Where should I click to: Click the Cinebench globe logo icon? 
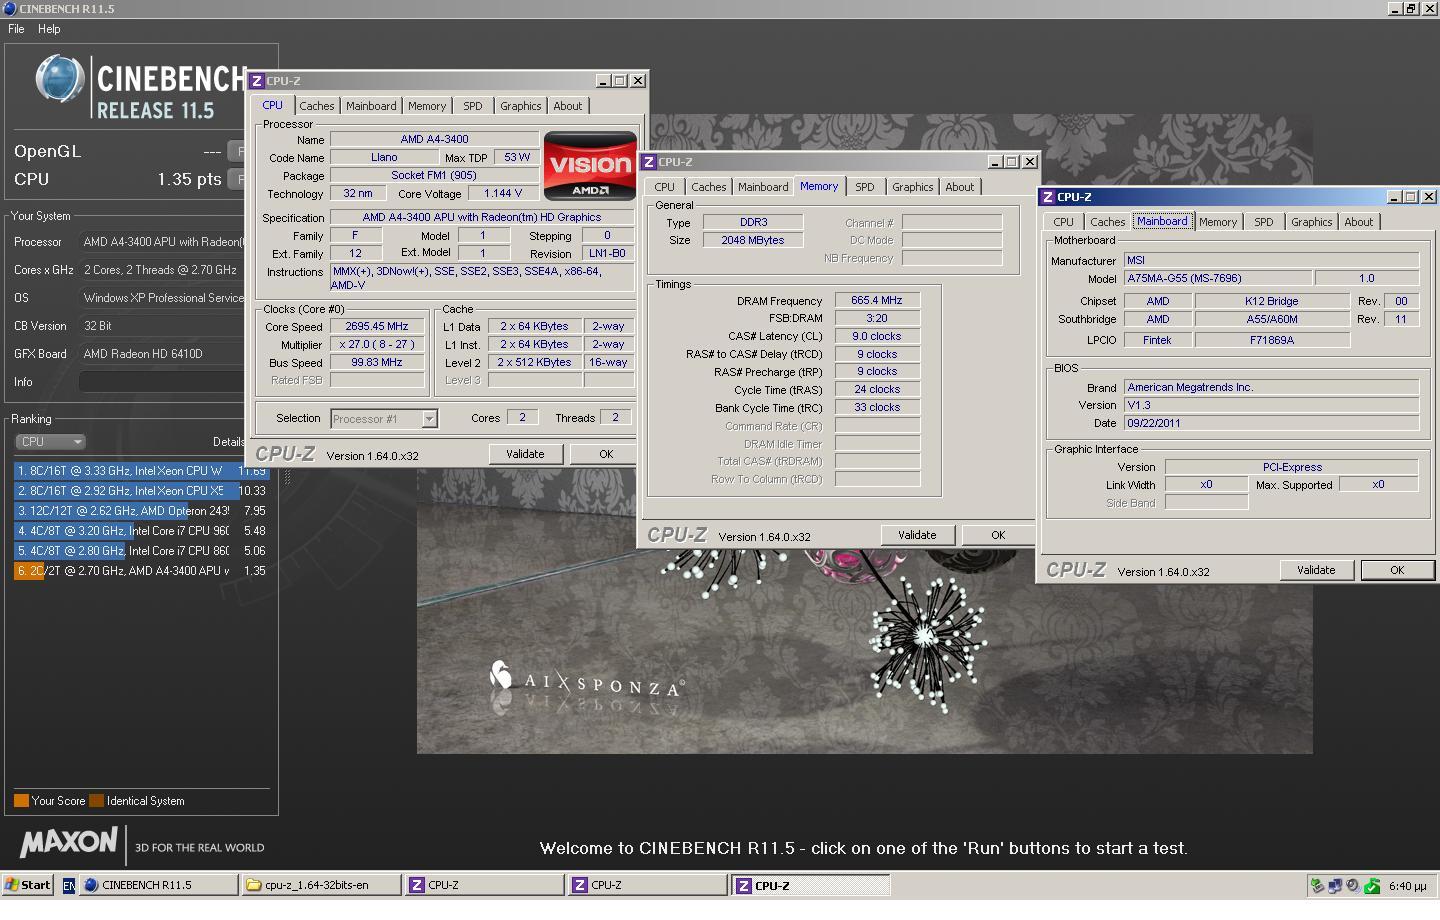pyautogui.click(x=59, y=80)
